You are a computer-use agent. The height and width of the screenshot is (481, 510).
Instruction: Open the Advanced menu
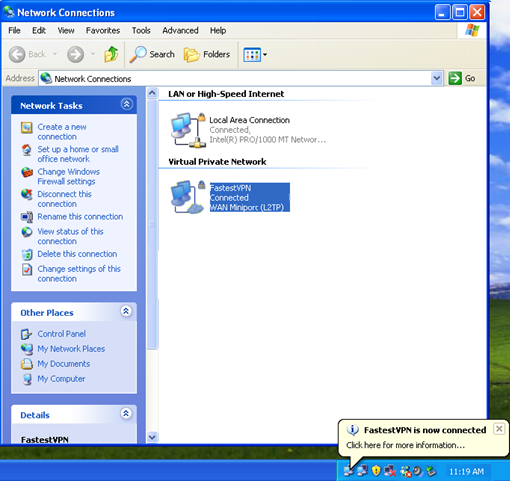[180, 31]
